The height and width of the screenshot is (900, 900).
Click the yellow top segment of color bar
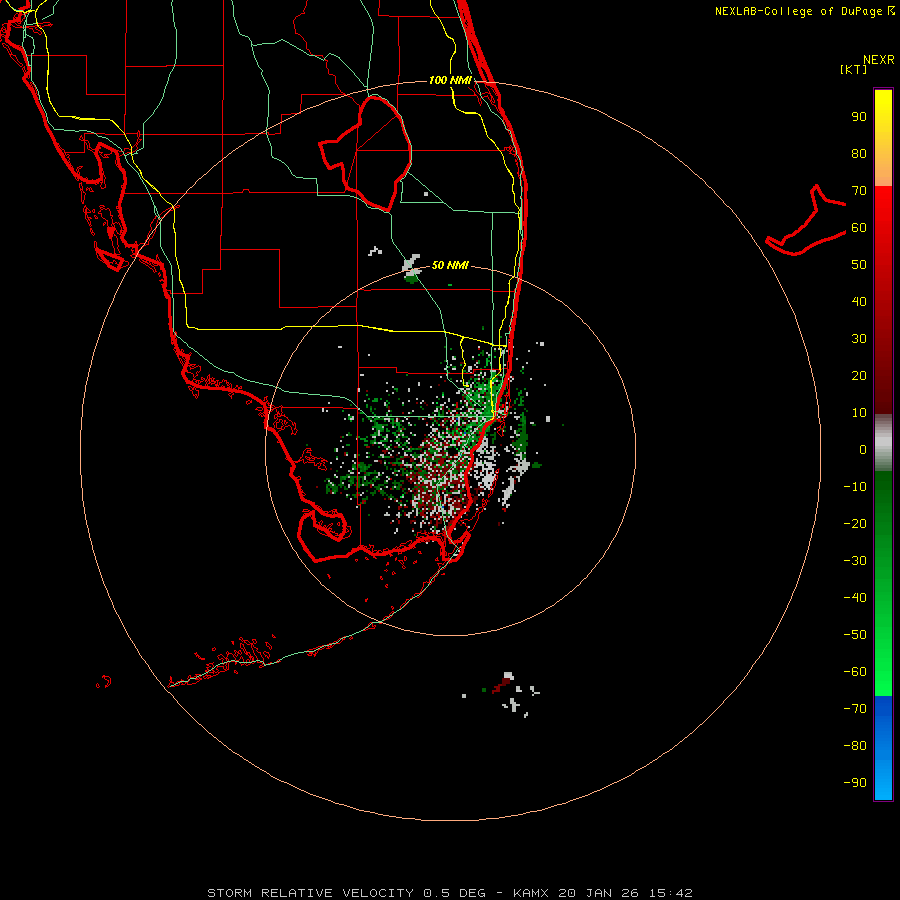click(x=883, y=138)
